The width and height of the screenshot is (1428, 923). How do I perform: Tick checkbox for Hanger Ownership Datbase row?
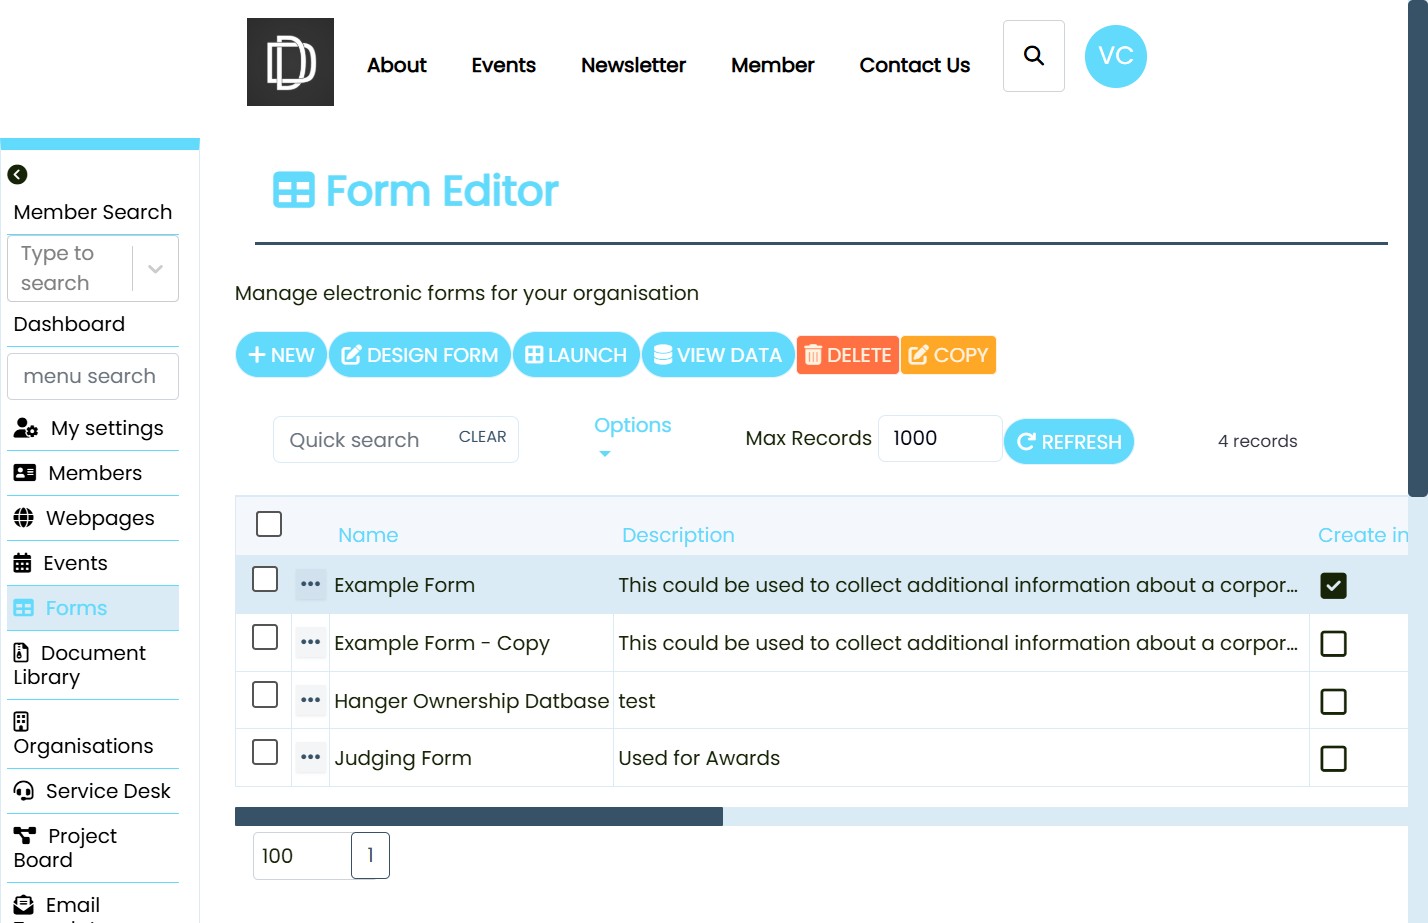click(265, 695)
